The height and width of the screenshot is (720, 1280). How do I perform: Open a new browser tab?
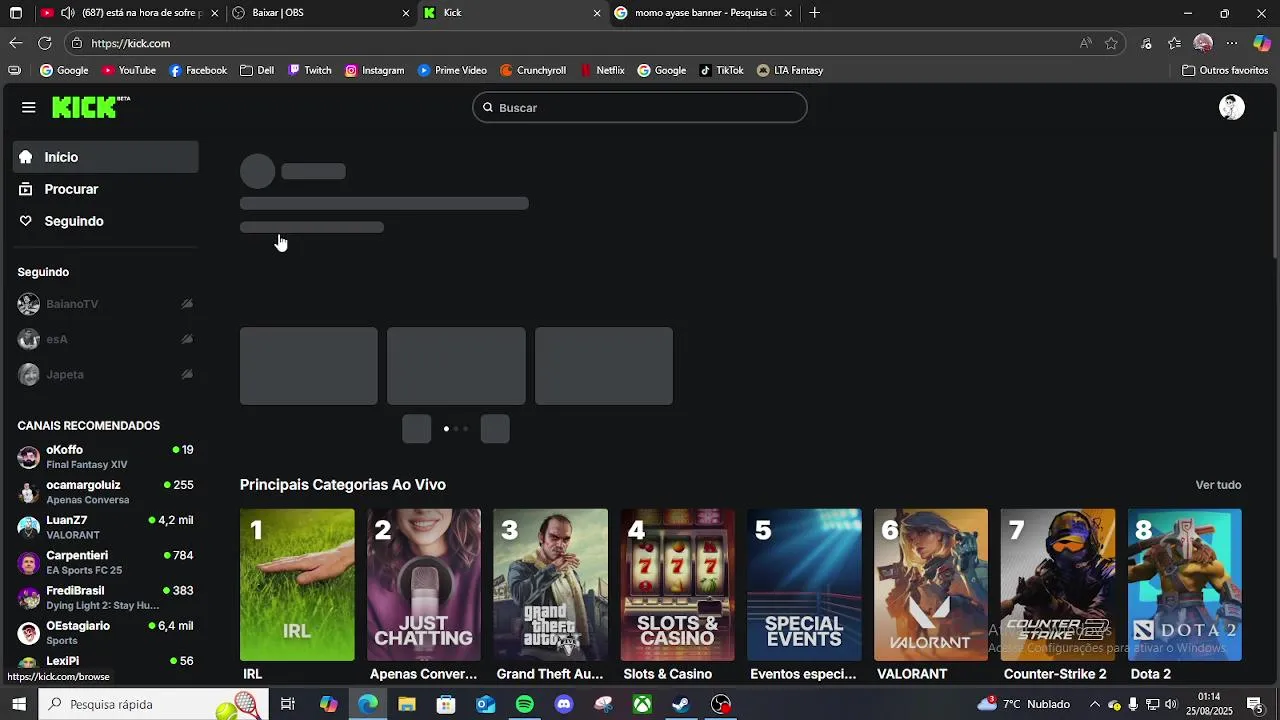click(x=814, y=13)
